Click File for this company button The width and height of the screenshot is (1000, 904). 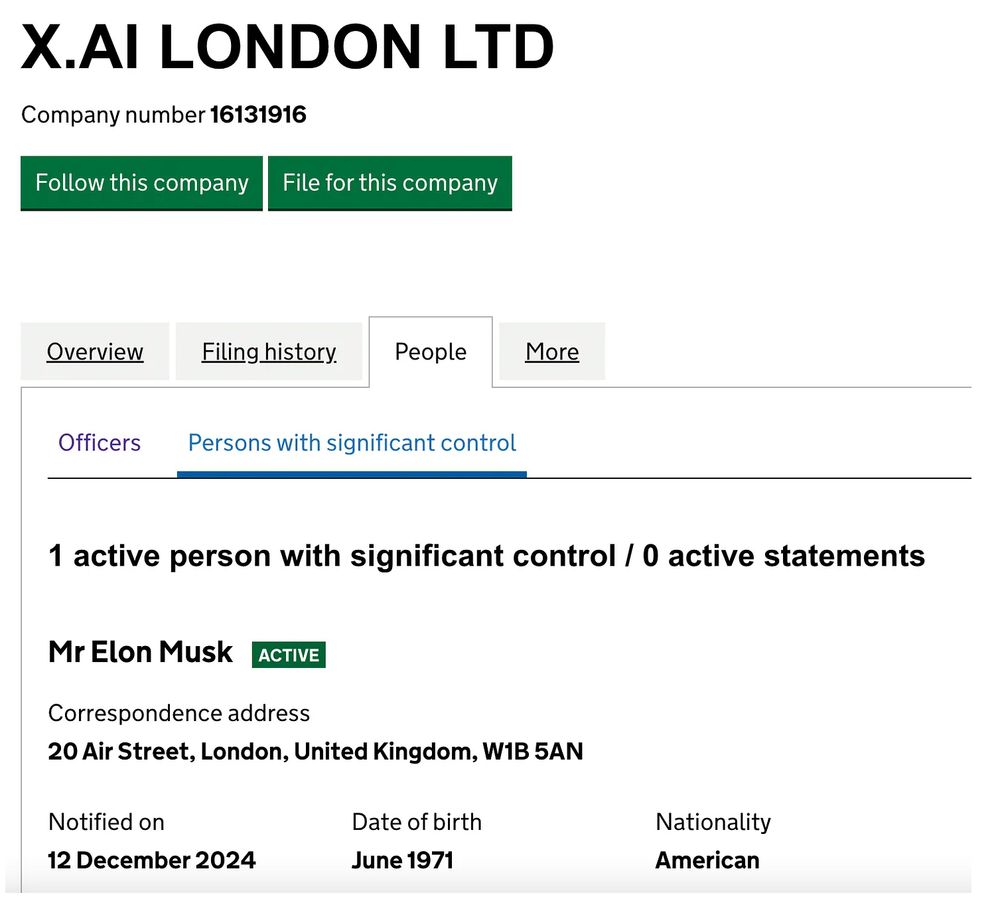(x=390, y=183)
